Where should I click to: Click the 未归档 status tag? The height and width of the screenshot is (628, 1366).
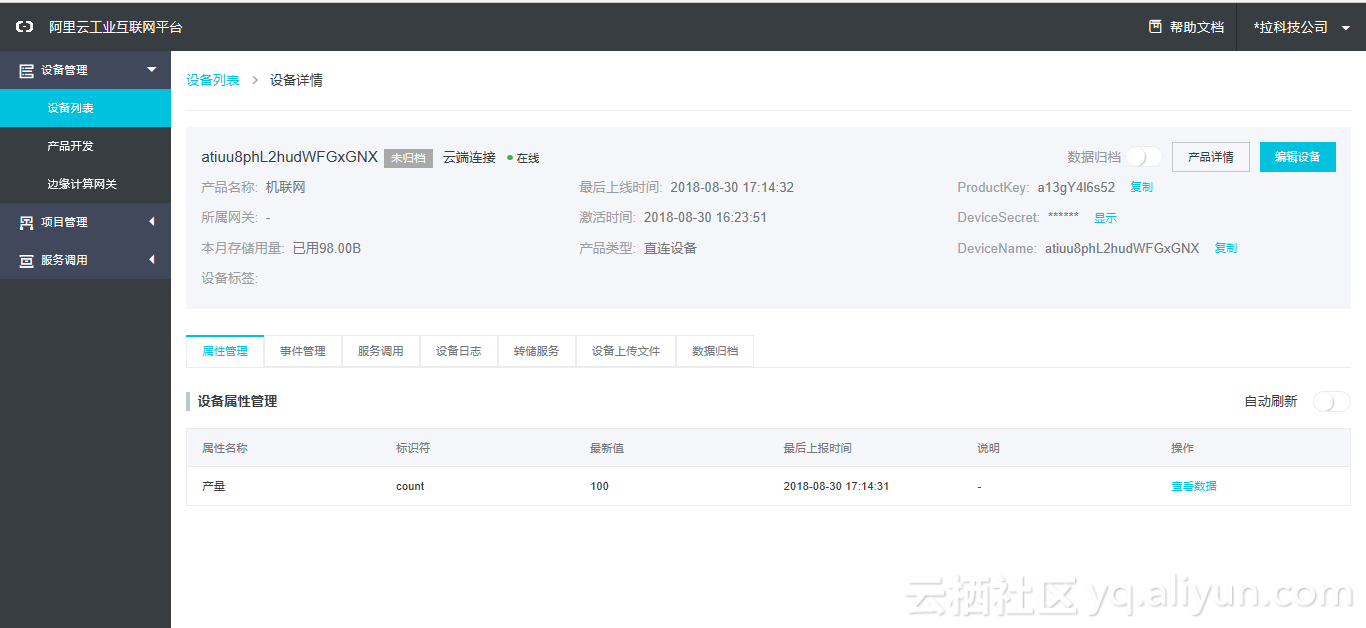pos(408,158)
